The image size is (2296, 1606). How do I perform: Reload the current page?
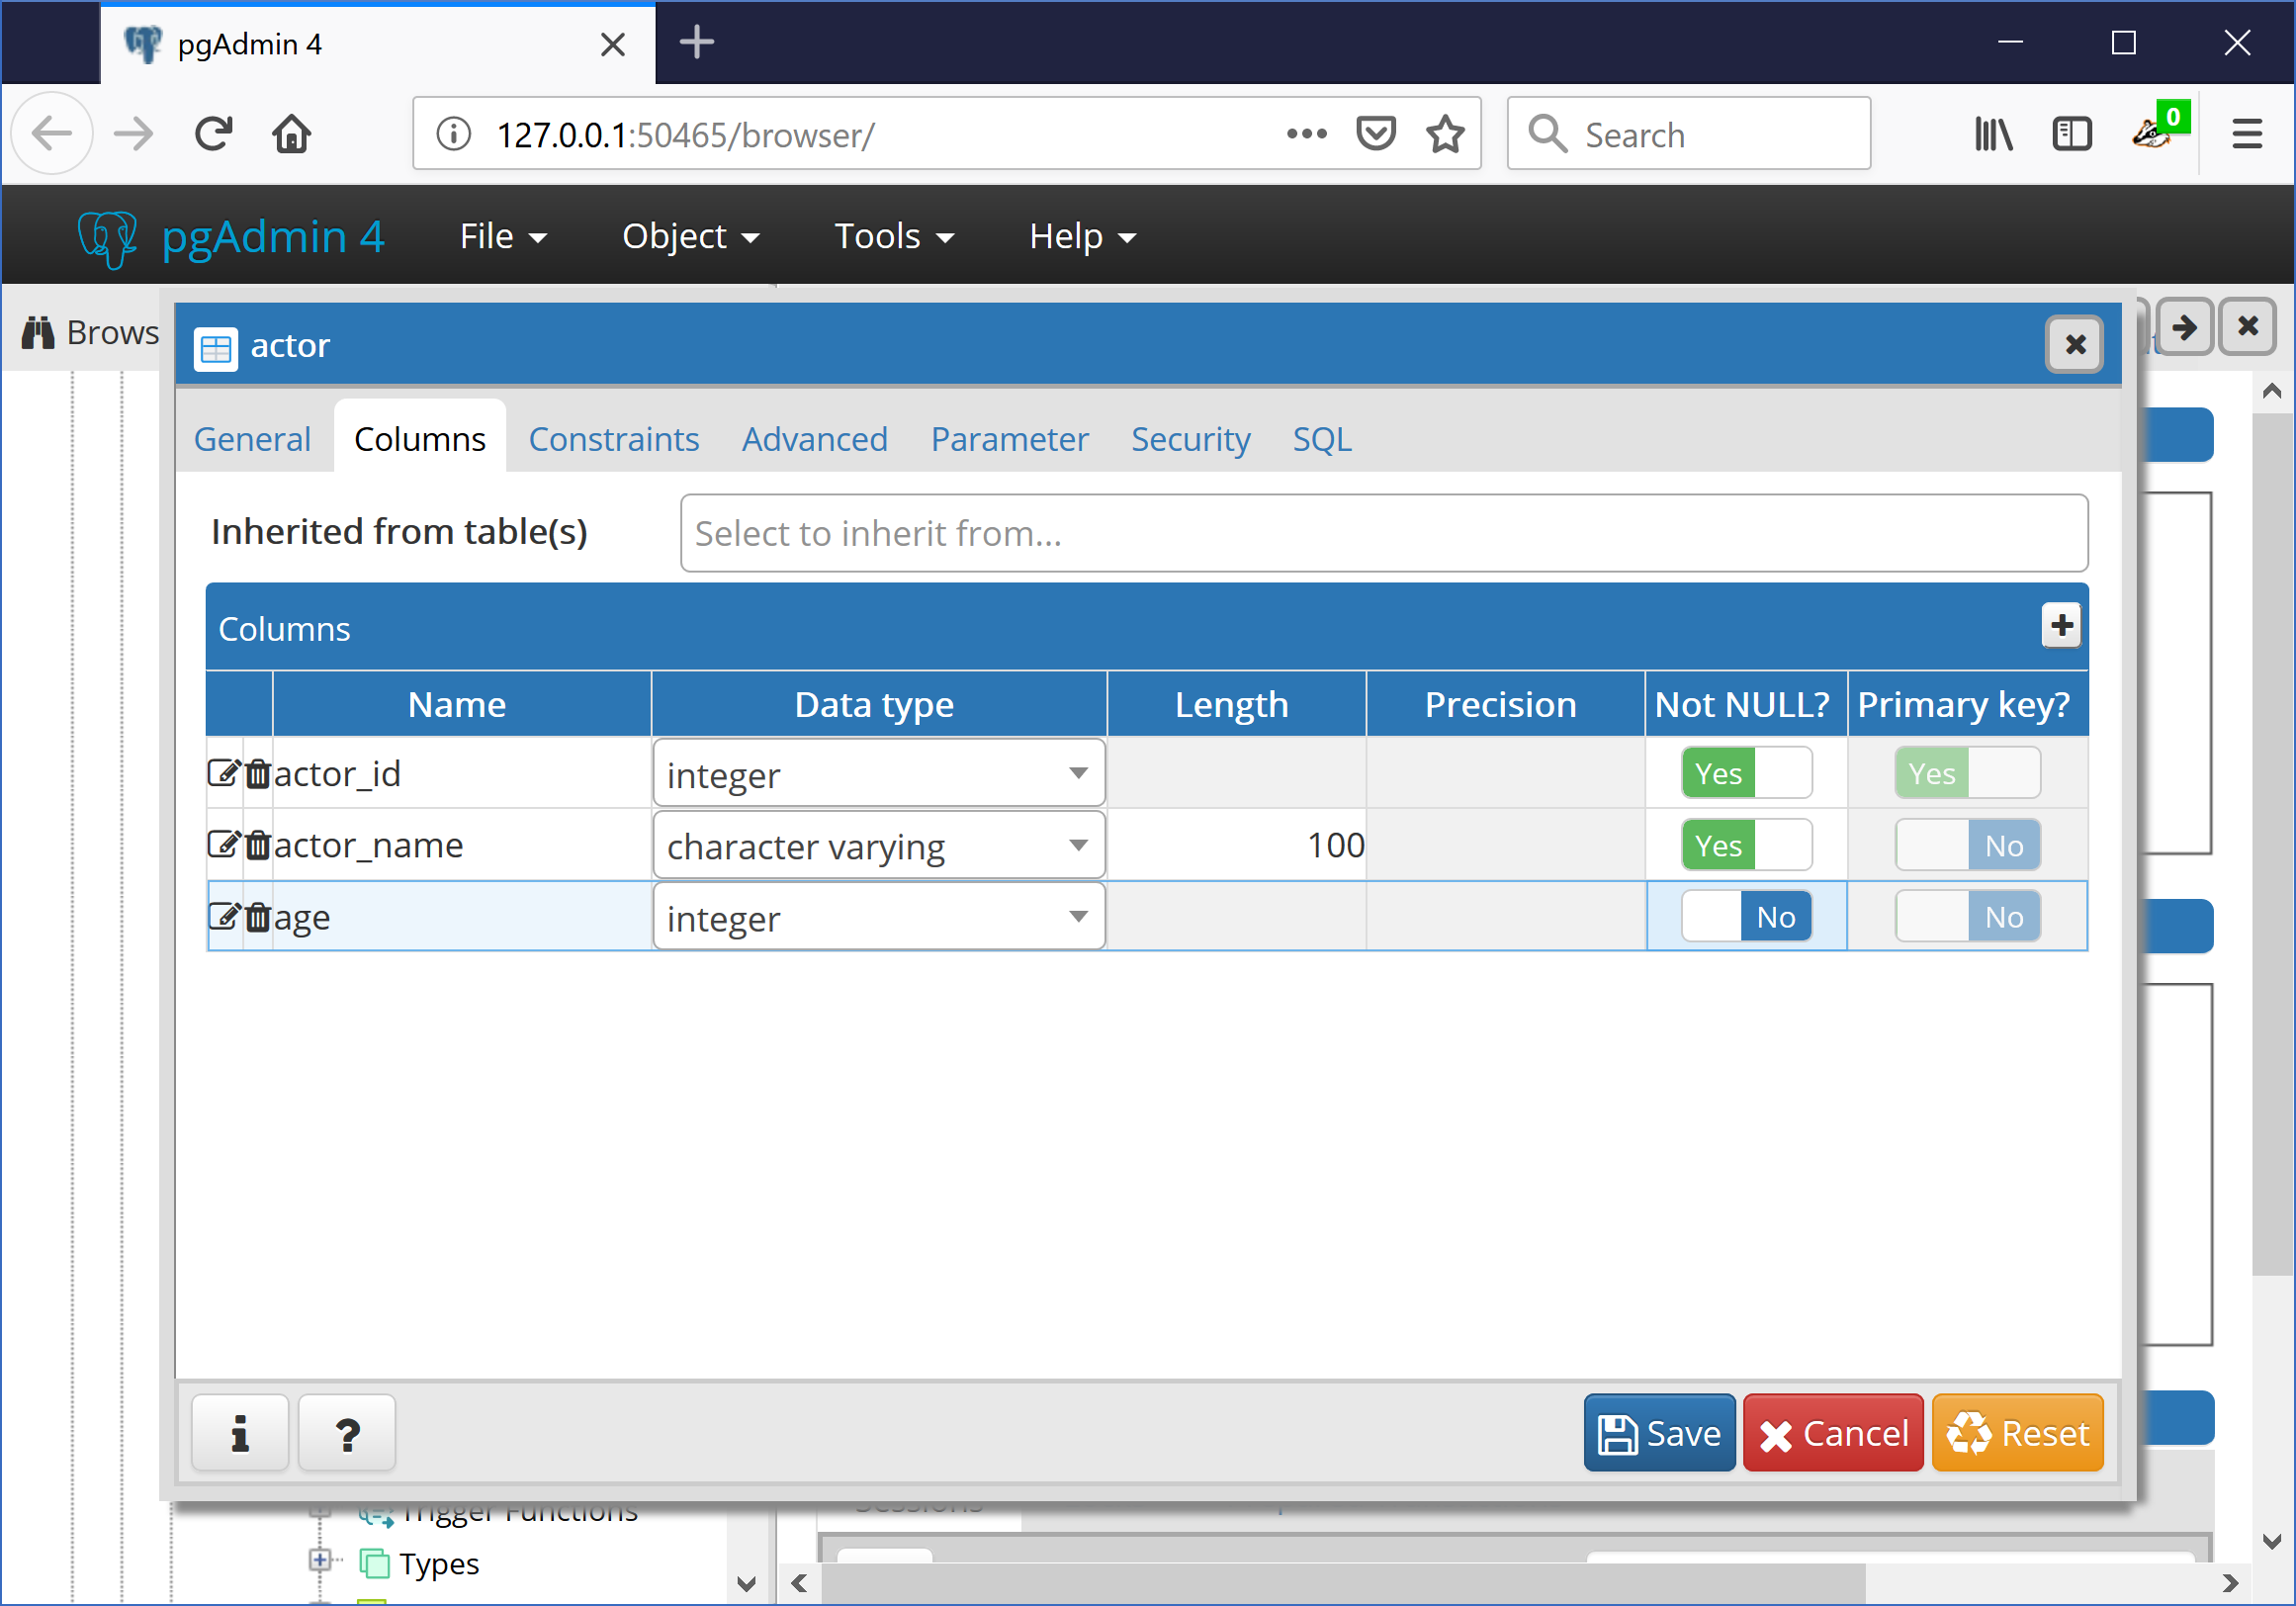point(213,134)
